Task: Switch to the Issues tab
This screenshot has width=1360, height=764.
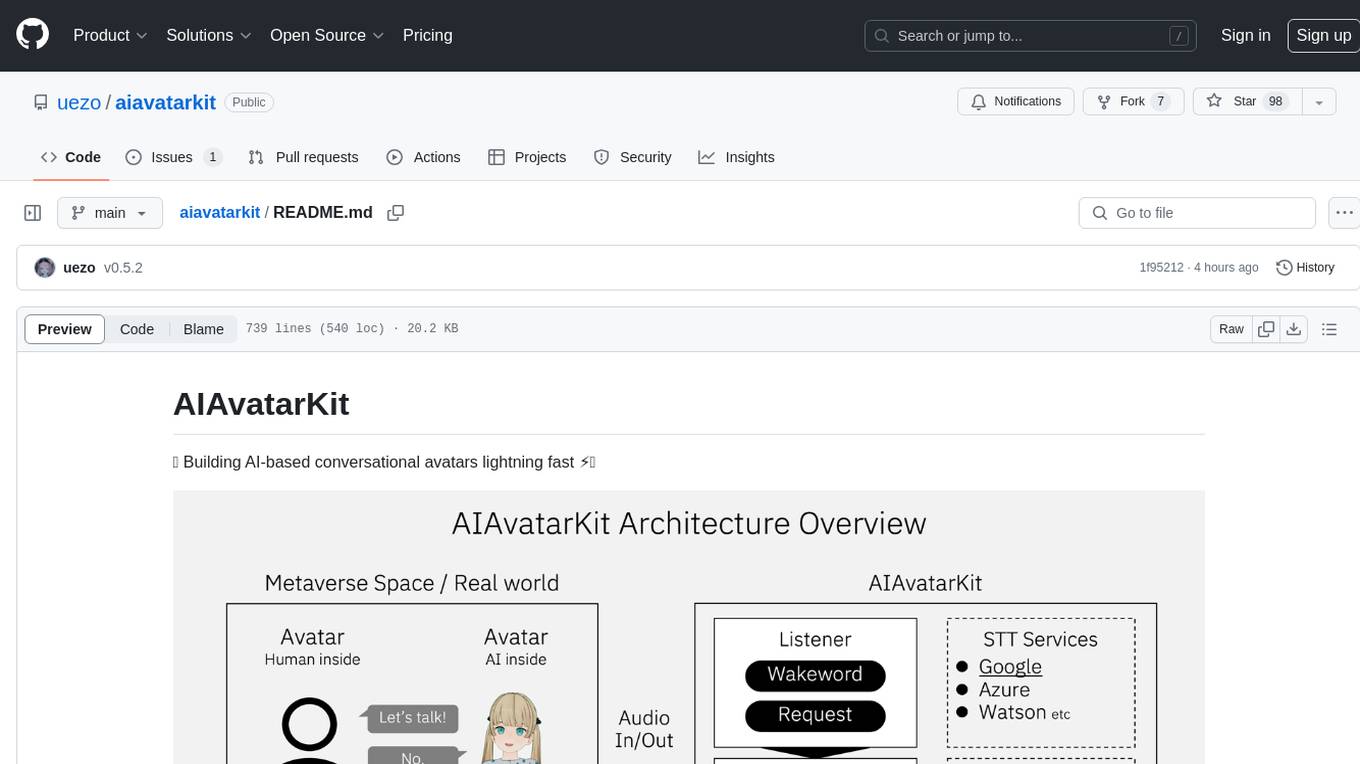Action: pos(173,157)
